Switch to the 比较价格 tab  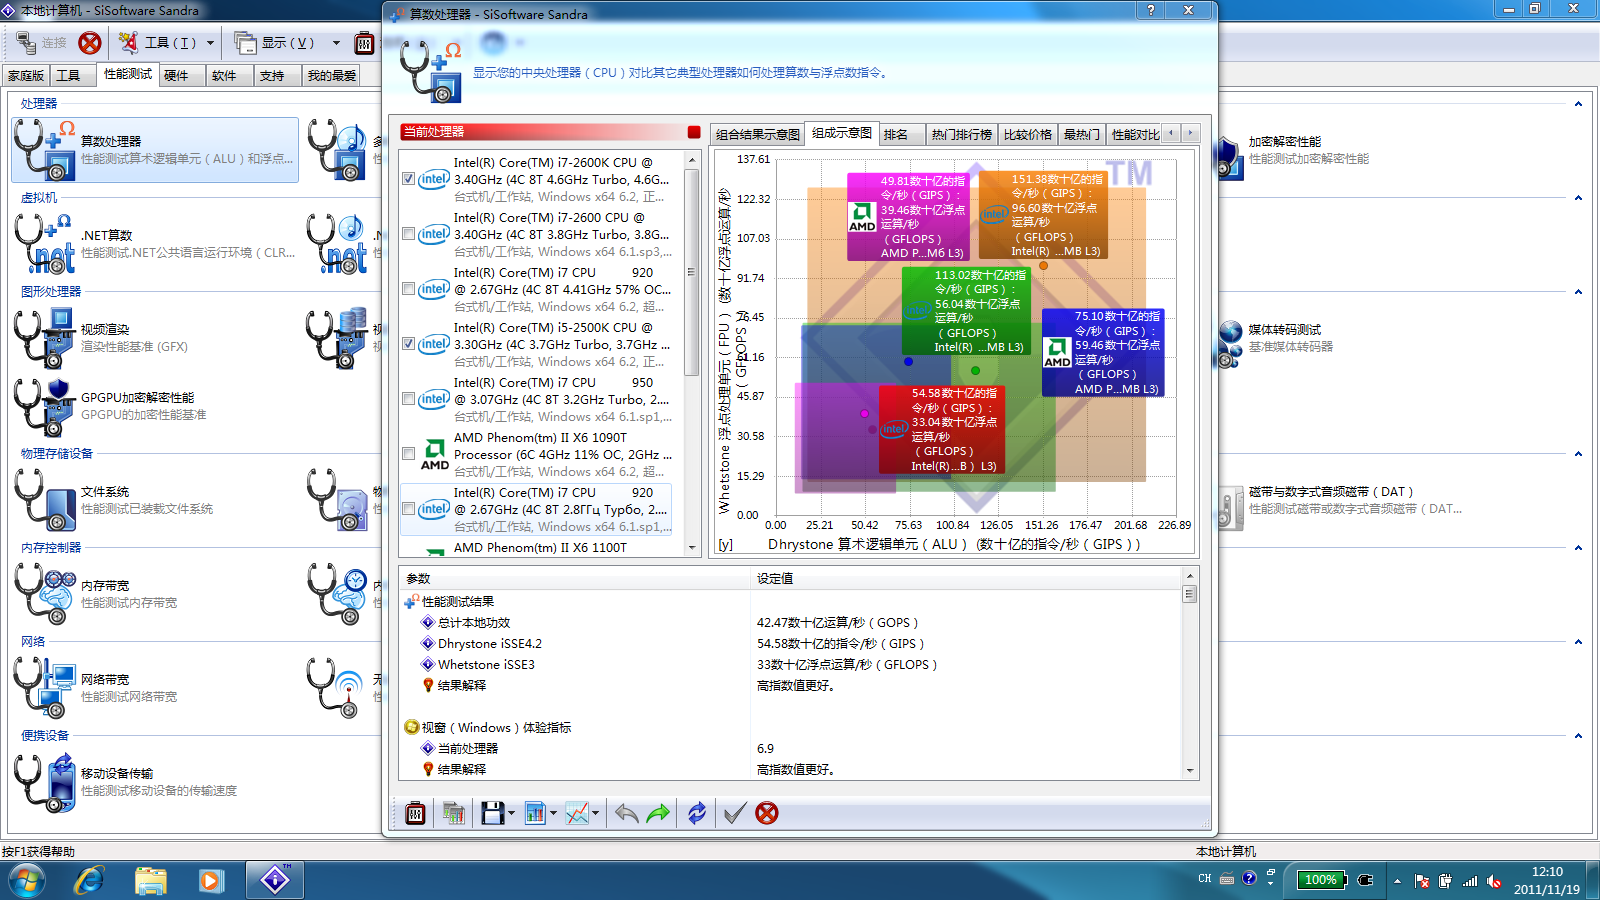pos(1028,135)
